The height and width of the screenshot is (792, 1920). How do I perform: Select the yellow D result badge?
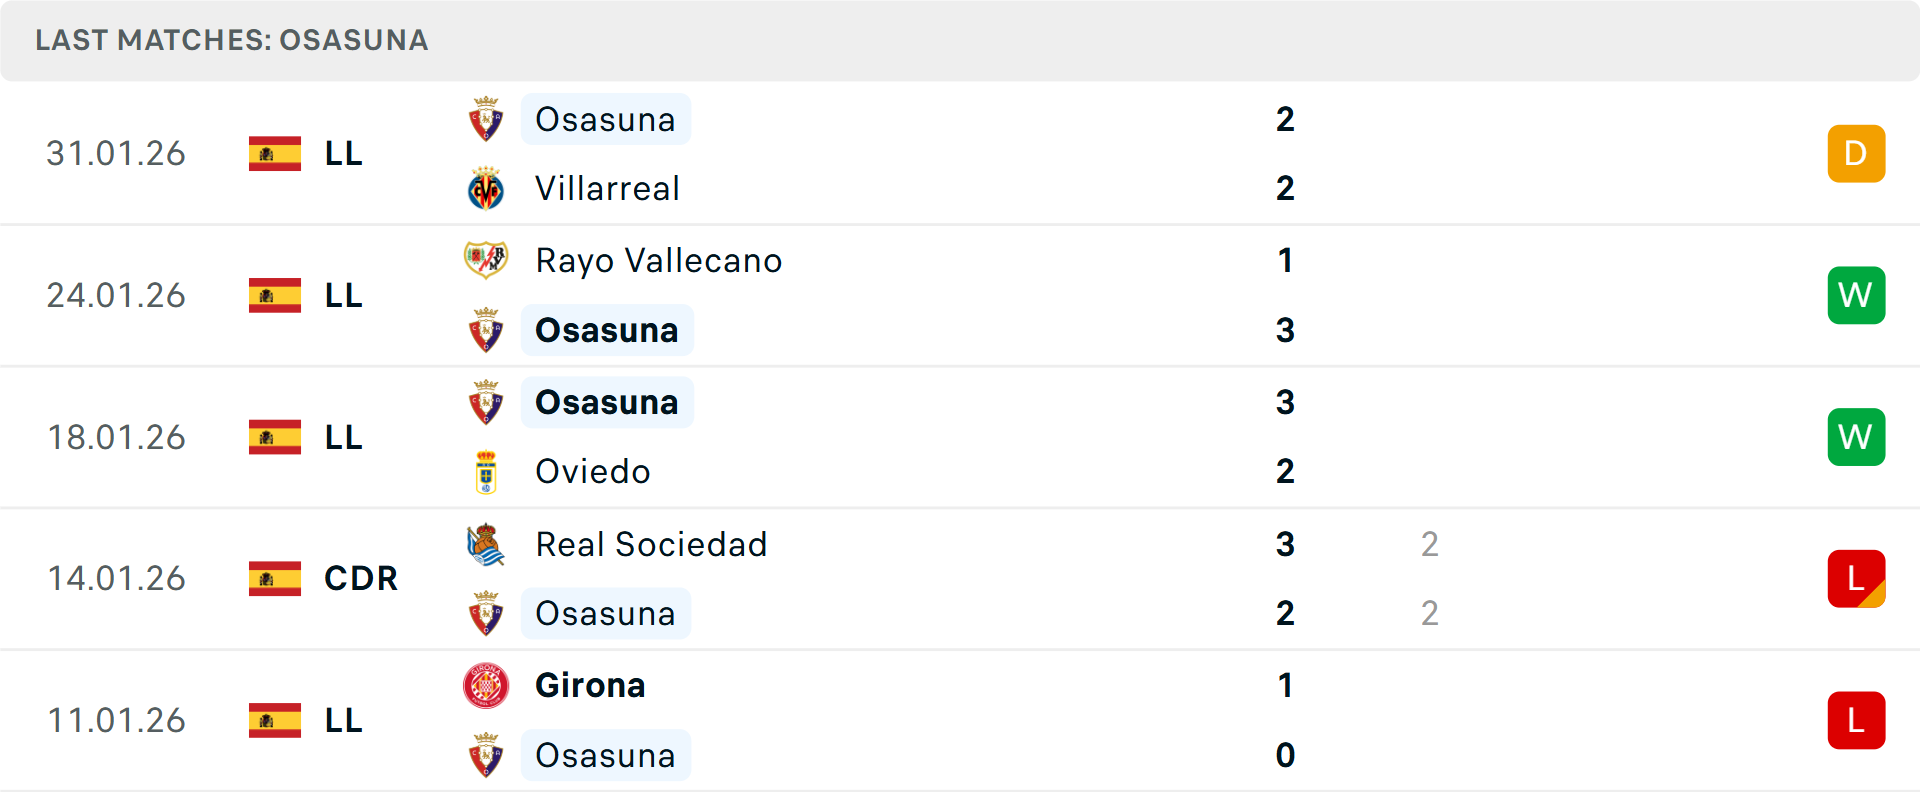tap(1856, 153)
